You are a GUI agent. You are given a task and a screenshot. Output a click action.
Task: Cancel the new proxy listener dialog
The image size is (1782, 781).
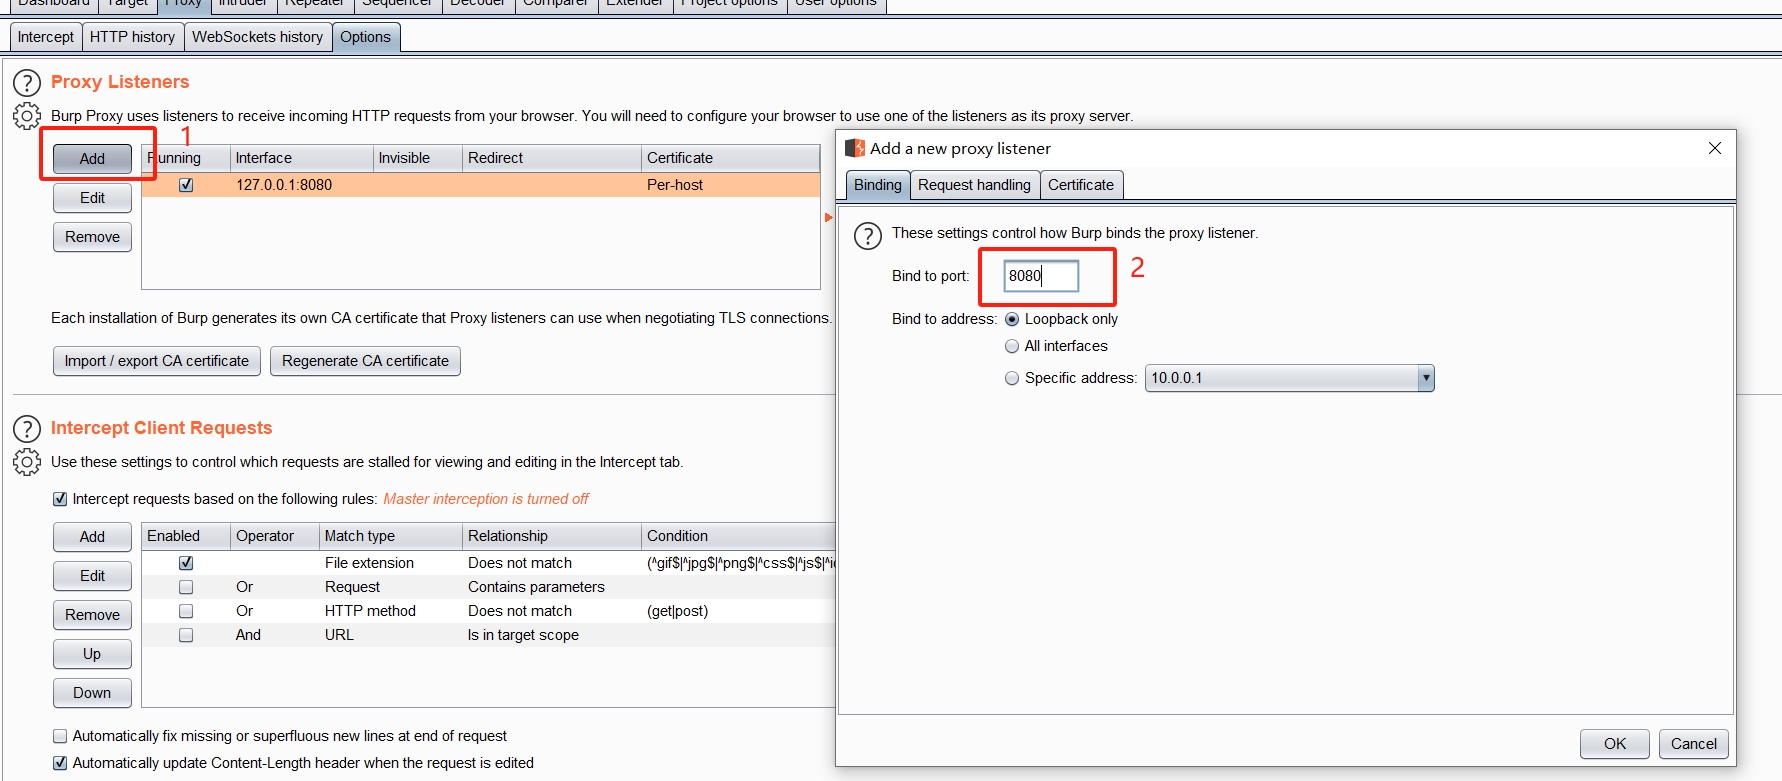(1694, 744)
